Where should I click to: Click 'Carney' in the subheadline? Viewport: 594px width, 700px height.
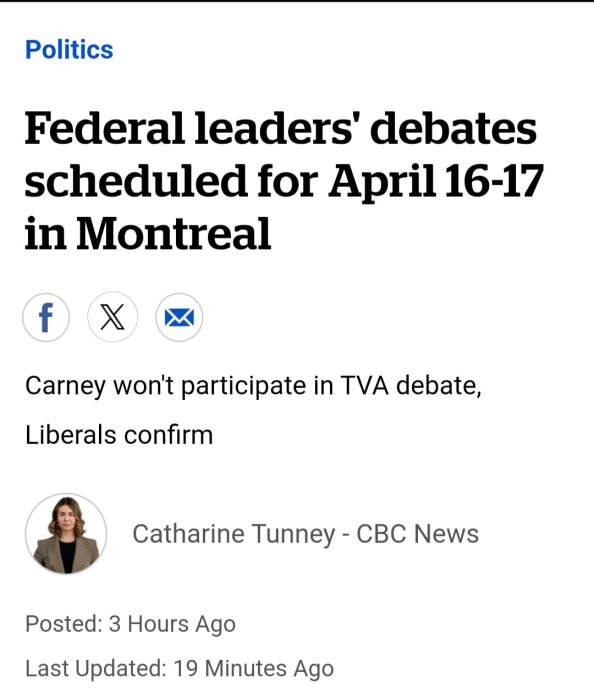tap(65, 386)
